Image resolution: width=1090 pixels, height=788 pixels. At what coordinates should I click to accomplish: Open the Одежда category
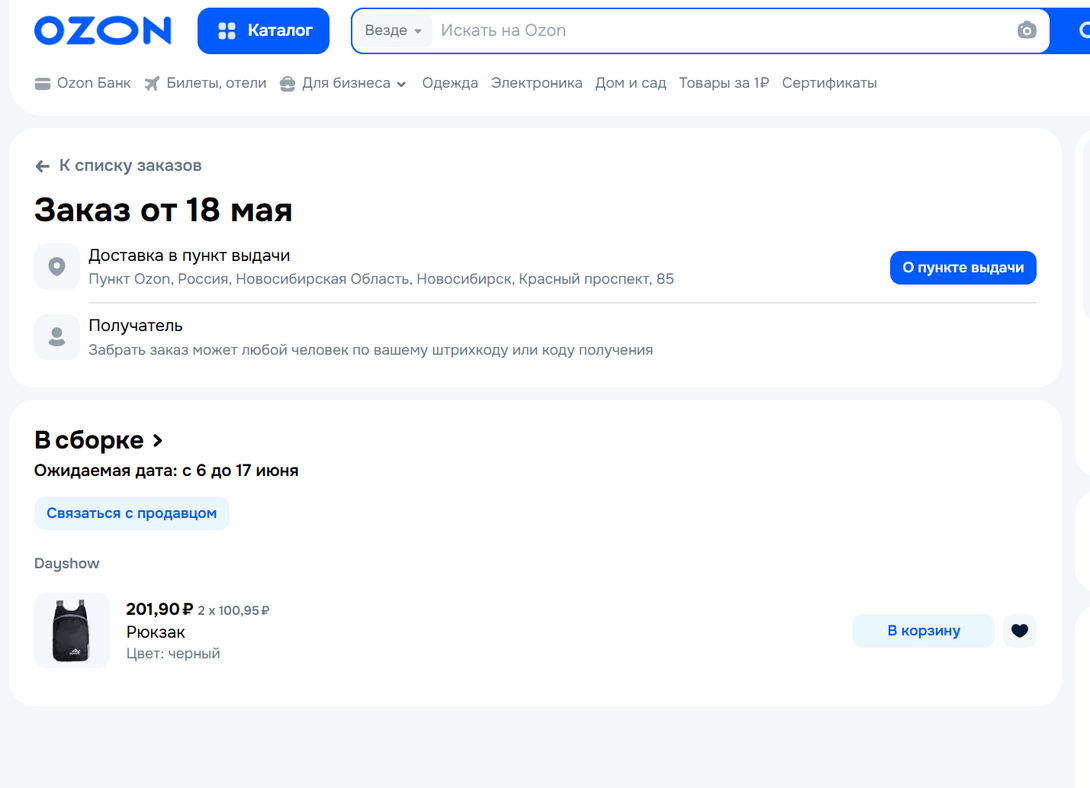click(x=450, y=83)
